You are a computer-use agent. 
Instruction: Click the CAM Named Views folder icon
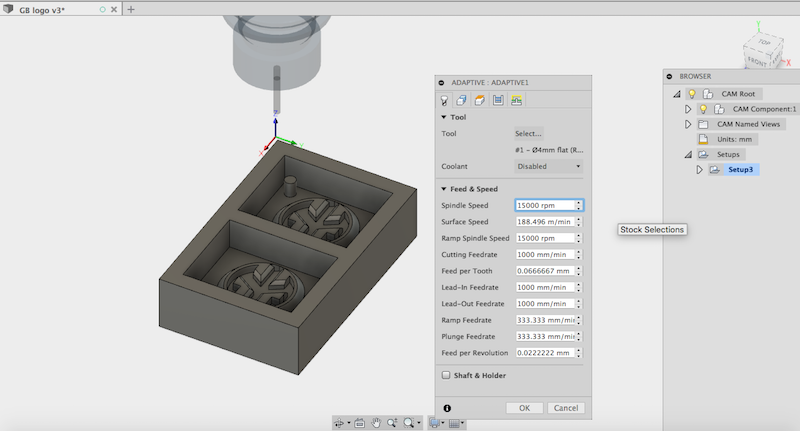pyautogui.click(x=703, y=124)
